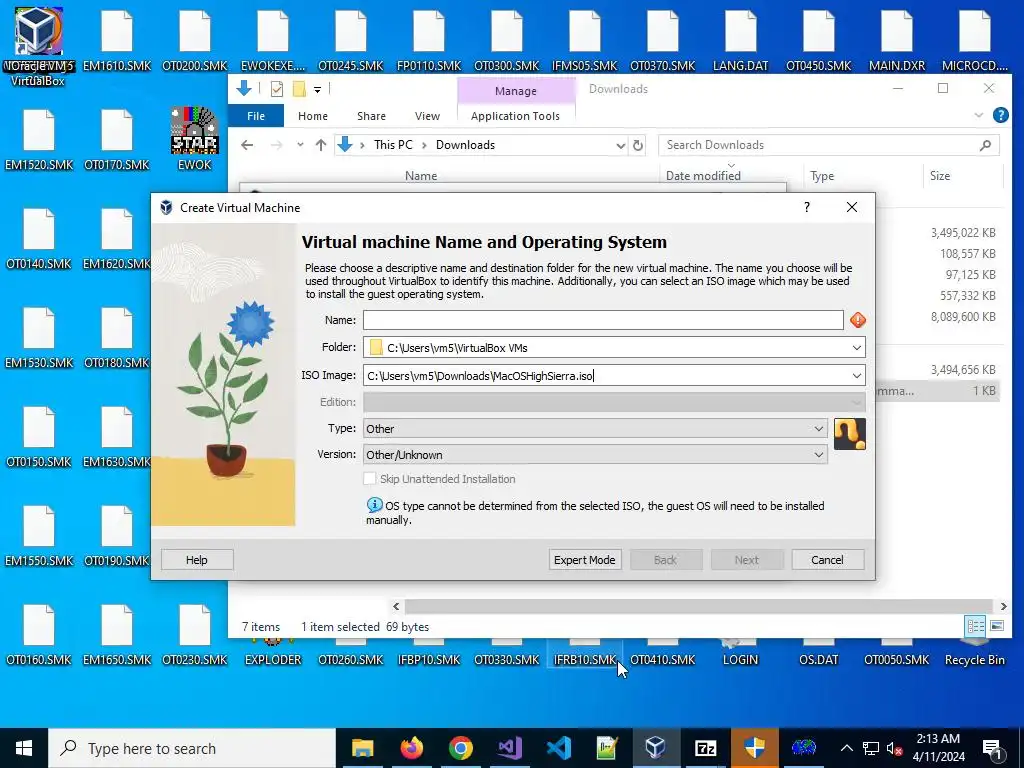Click the globe application icon on taskbar

[x=803, y=748]
